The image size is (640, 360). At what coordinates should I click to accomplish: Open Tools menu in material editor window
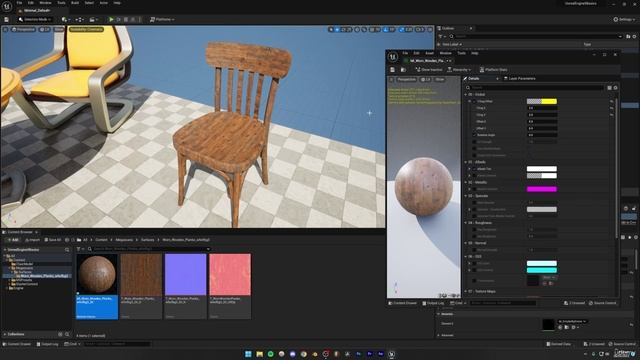(461, 53)
